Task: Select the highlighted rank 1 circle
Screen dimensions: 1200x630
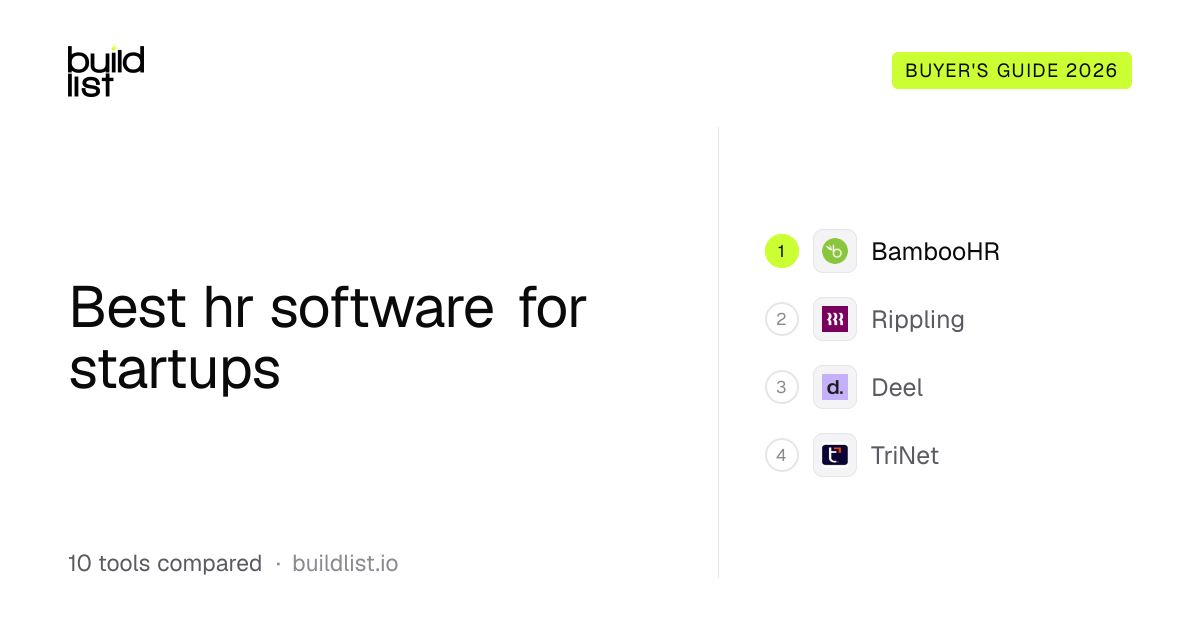Action: click(782, 251)
